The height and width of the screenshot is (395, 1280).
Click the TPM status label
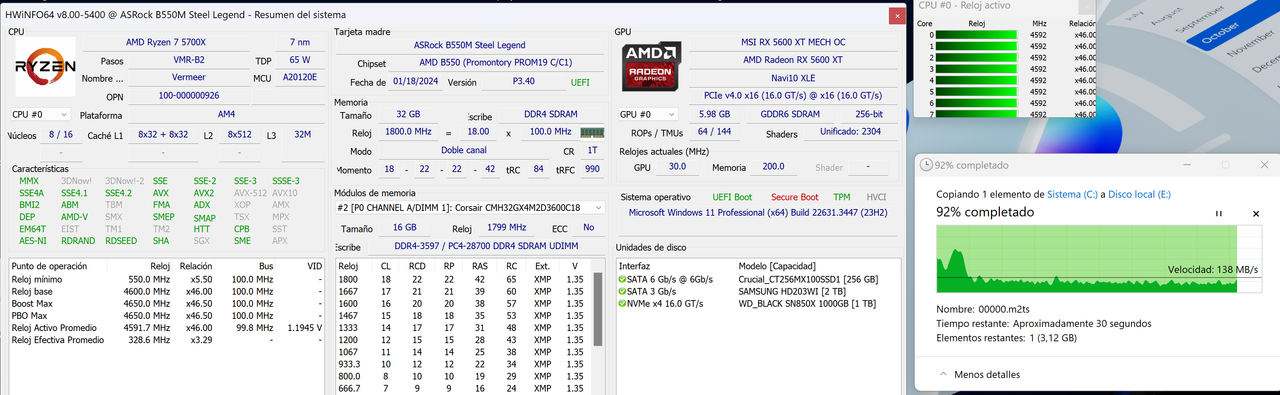click(842, 197)
